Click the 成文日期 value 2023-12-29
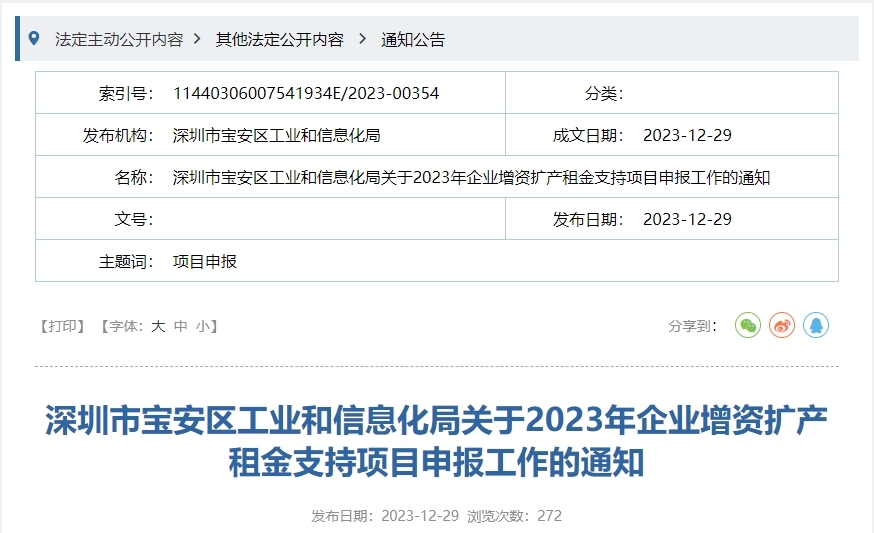 click(687, 135)
